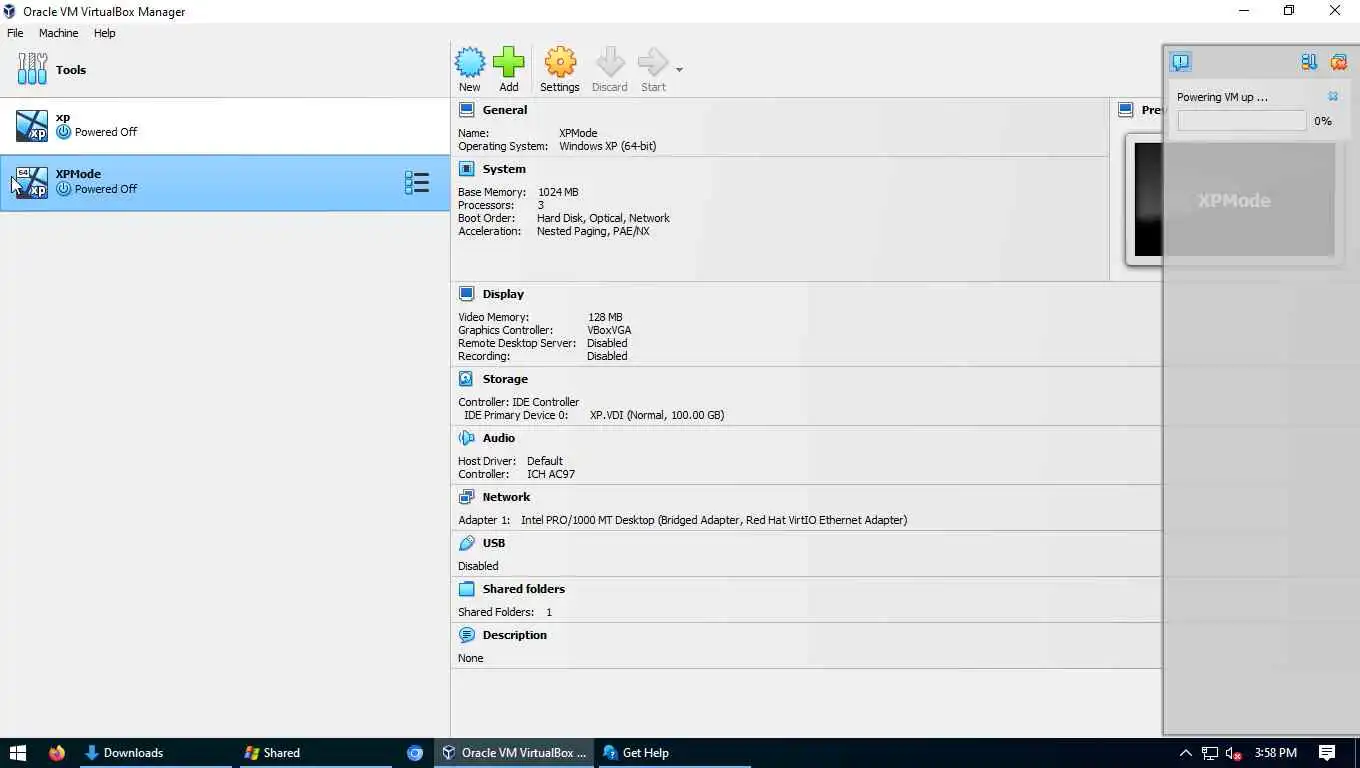
Task: Click the Storage section icon
Action: (x=466, y=379)
